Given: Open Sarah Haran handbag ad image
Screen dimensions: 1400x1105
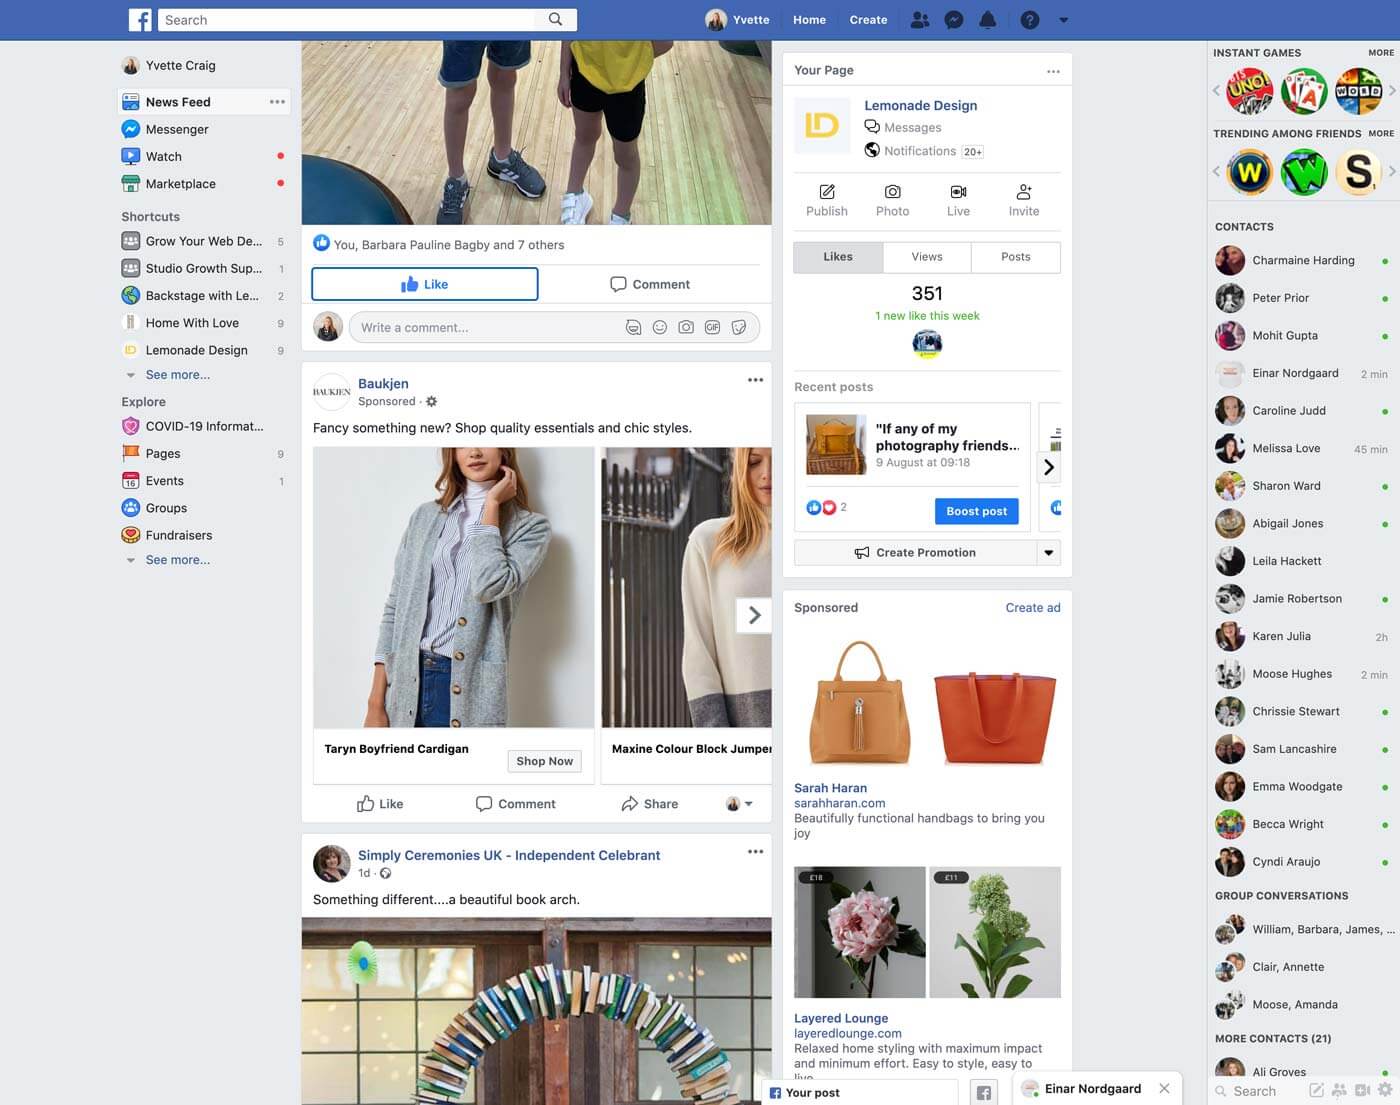Looking at the screenshot, I should [x=927, y=701].
